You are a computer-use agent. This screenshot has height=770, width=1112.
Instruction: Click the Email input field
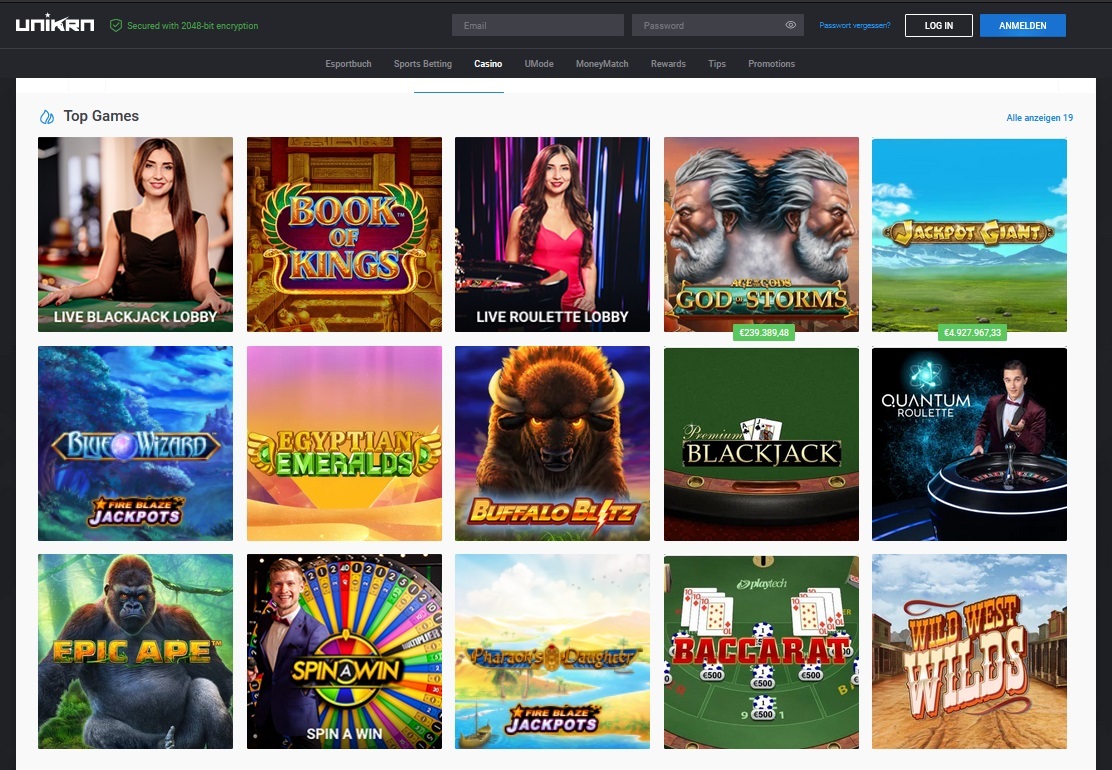(x=537, y=24)
